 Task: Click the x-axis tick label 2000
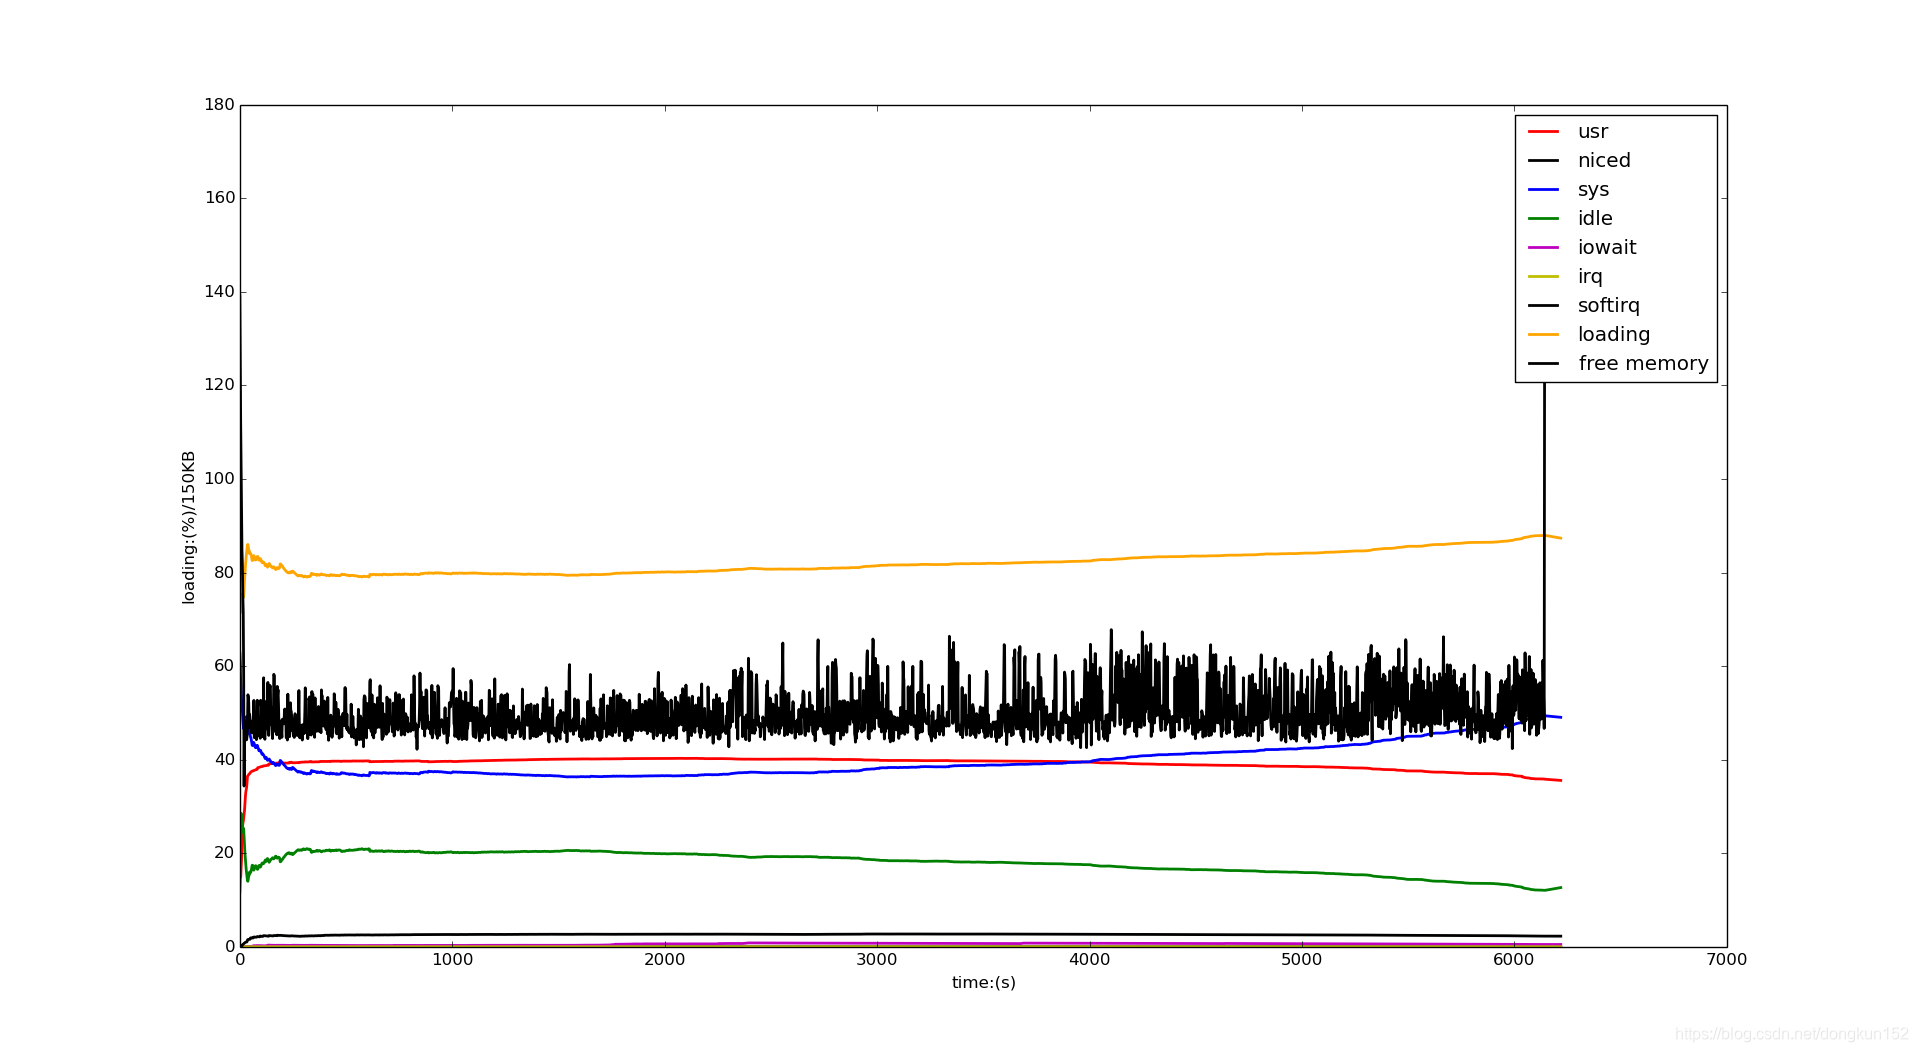pyautogui.click(x=665, y=960)
